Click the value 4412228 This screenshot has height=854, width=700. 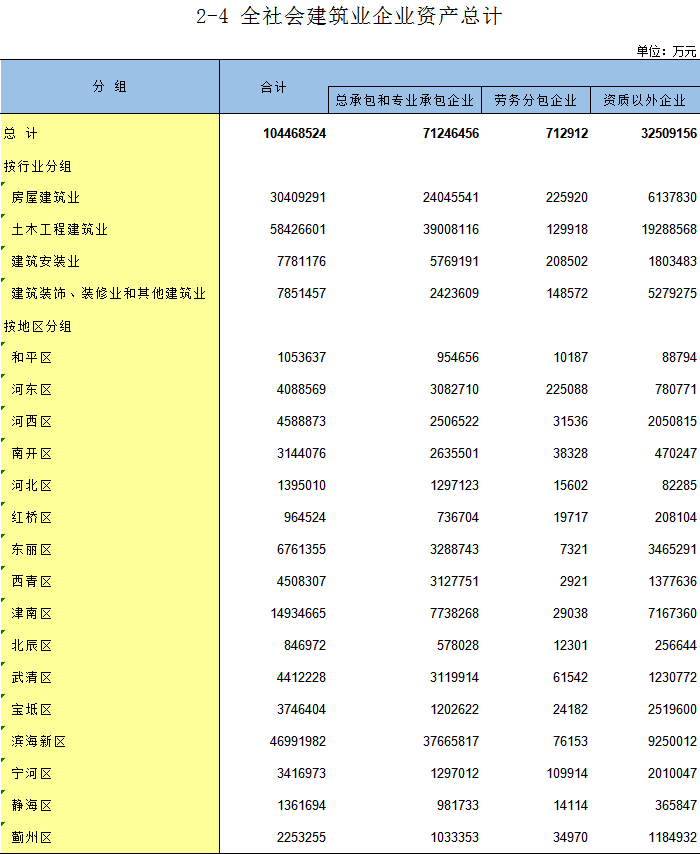[301, 678]
